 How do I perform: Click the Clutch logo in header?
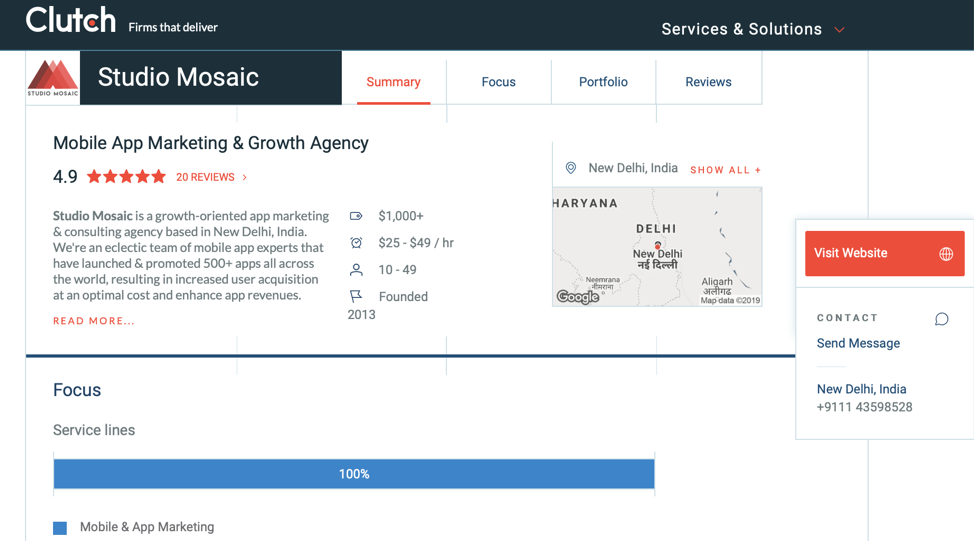[70, 21]
